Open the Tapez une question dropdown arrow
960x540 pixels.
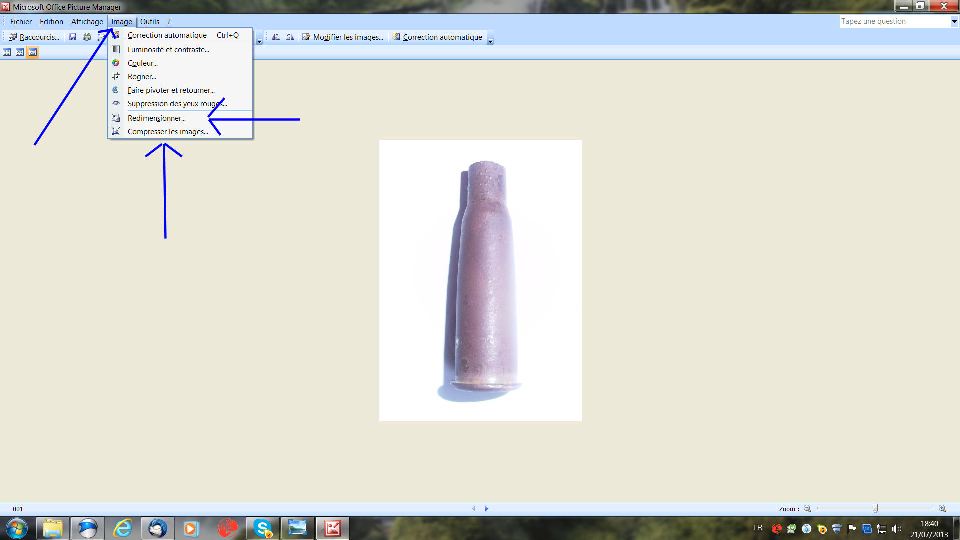coord(954,21)
